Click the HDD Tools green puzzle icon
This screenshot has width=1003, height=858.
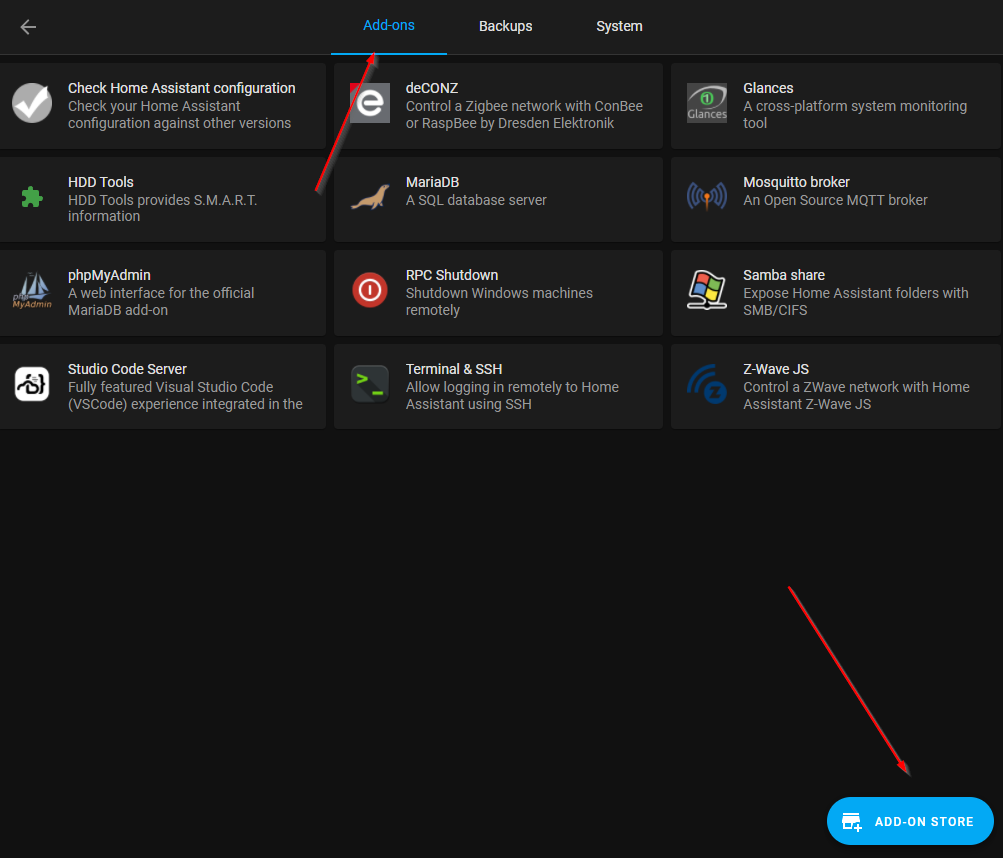[x=32, y=197]
